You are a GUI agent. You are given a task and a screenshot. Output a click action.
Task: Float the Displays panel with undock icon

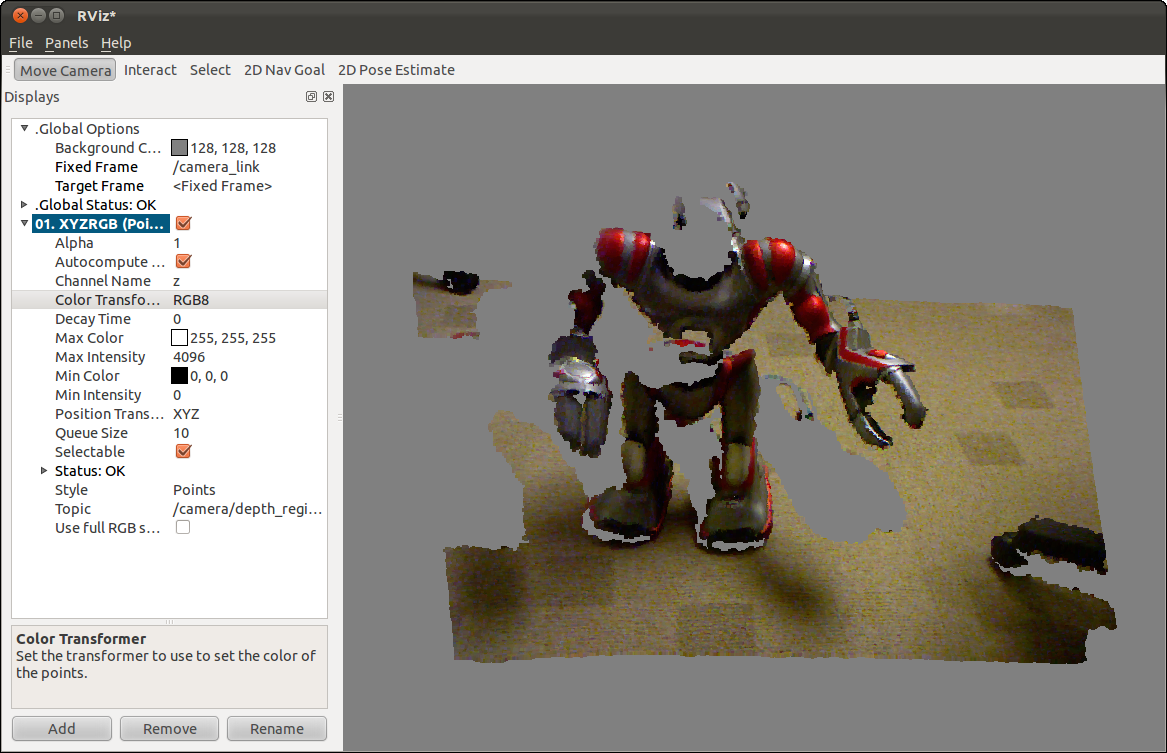click(311, 97)
